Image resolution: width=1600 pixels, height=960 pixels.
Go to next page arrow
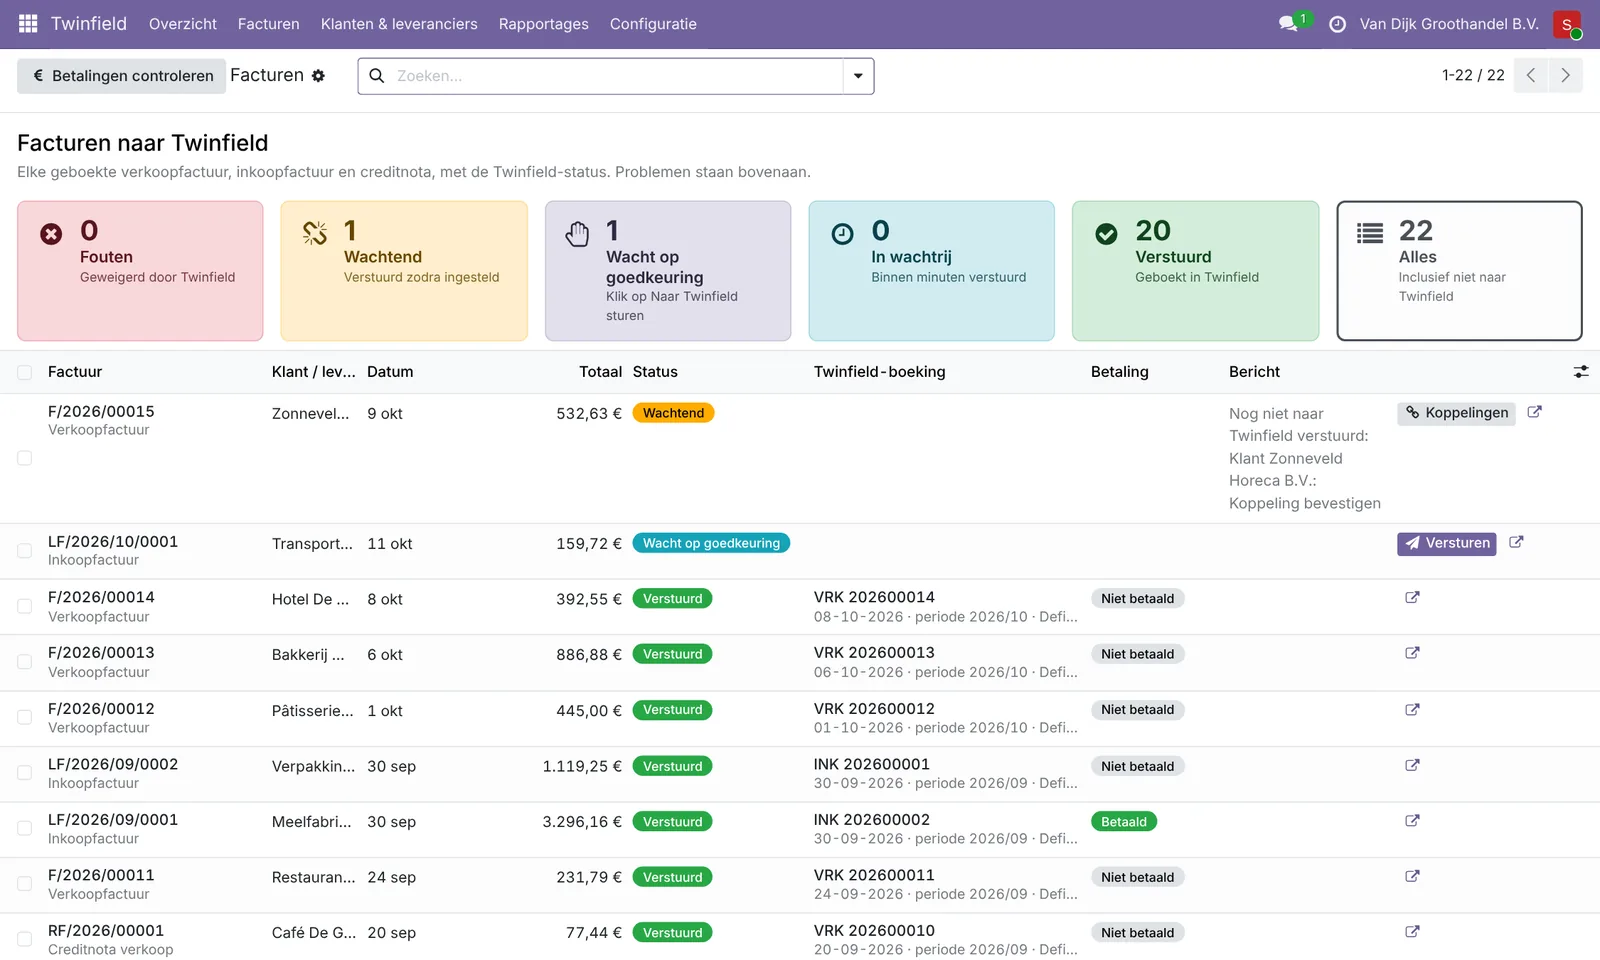1566,75
